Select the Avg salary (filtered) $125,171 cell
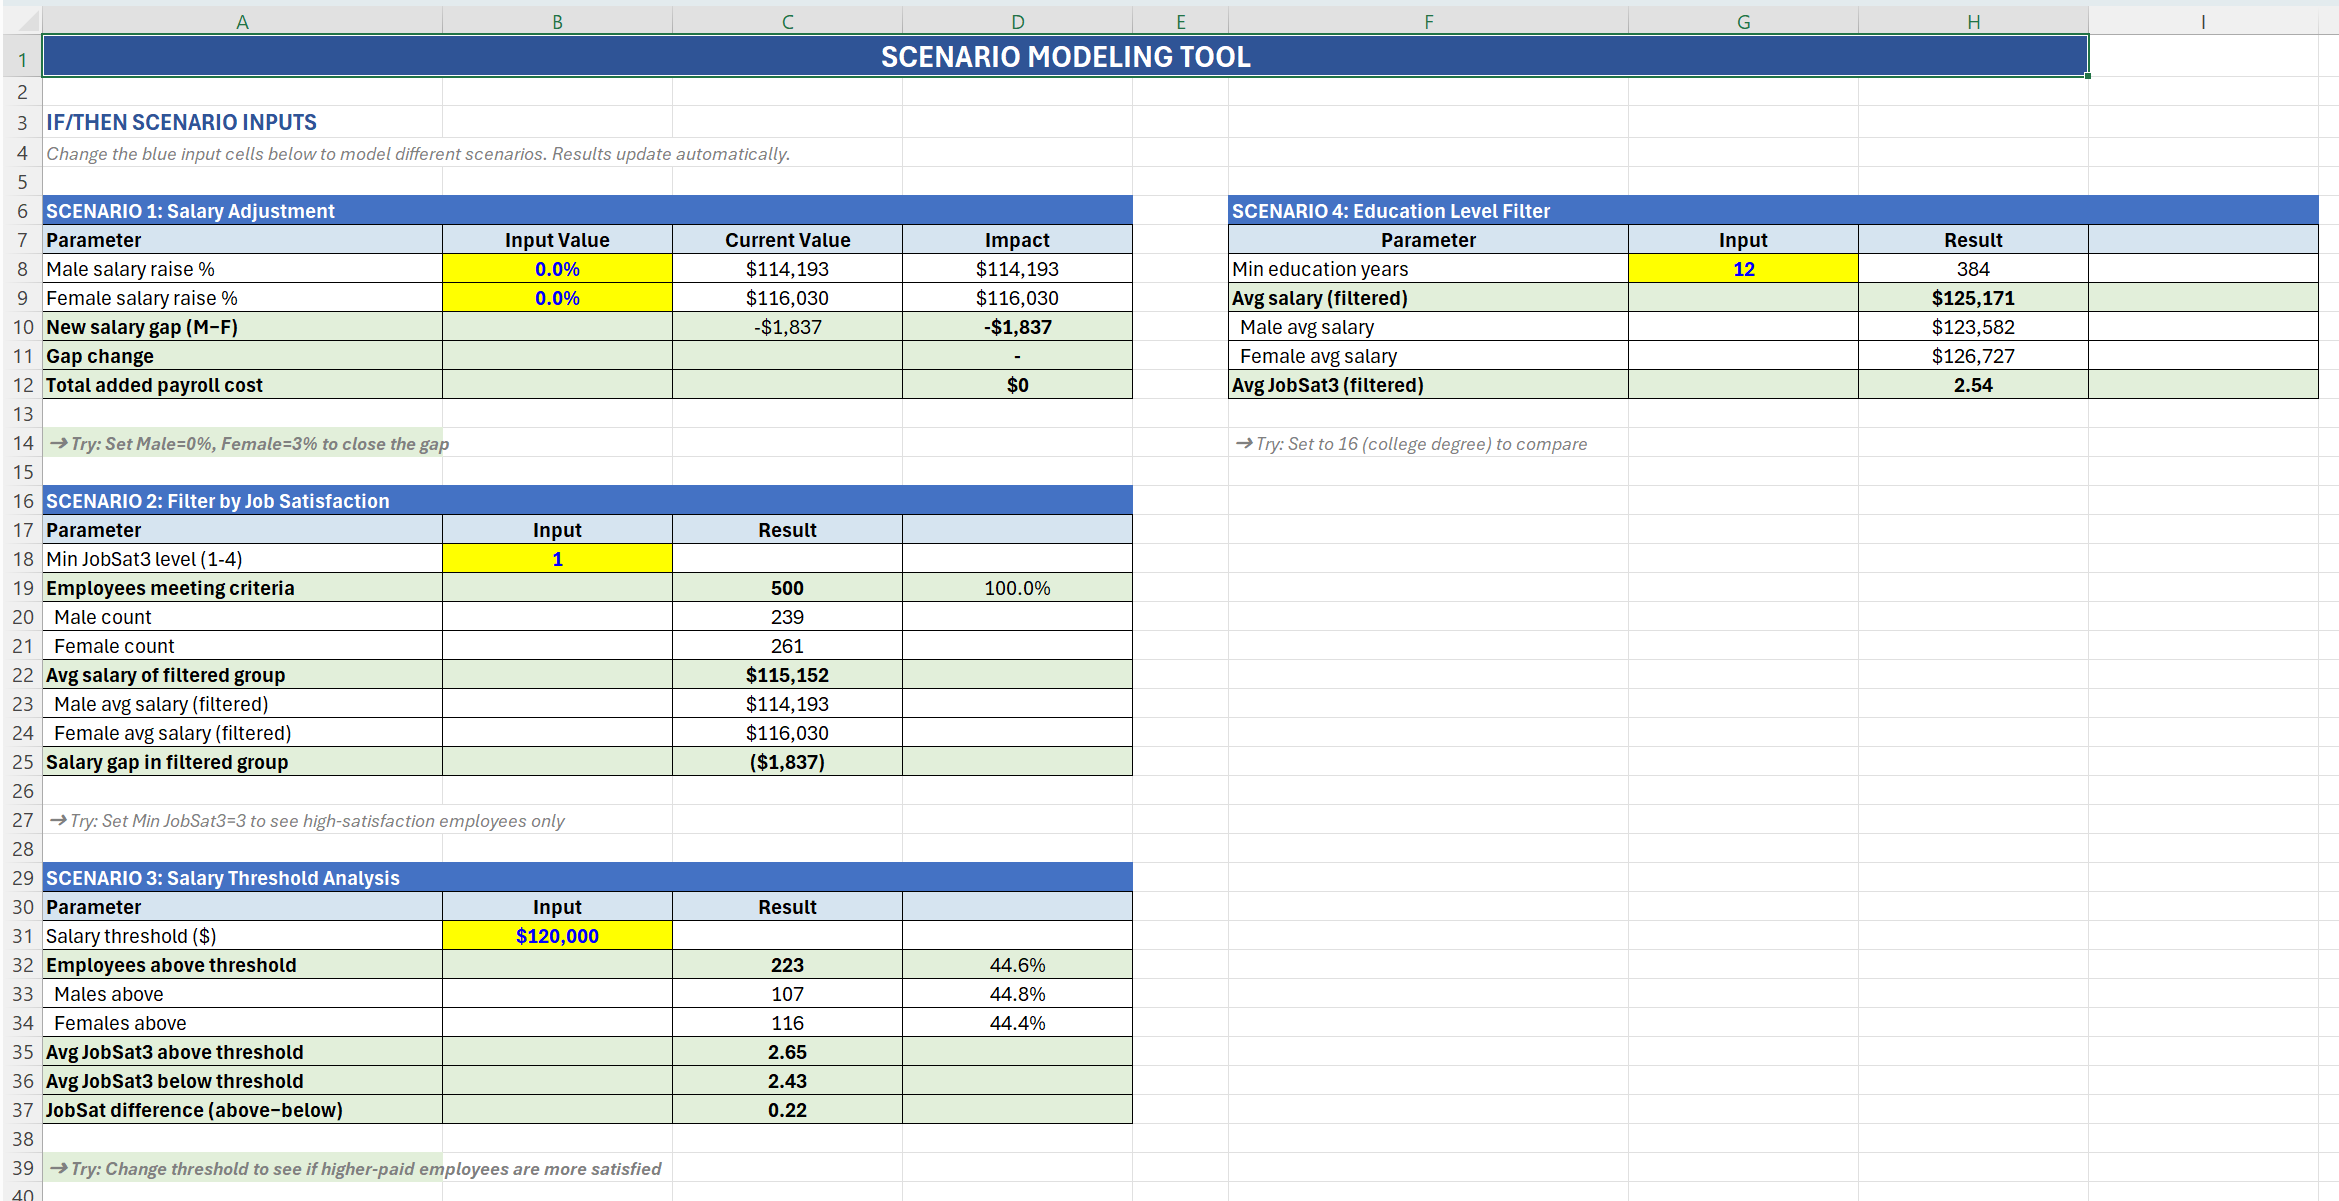This screenshot has width=2339, height=1201. click(x=1972, y=298)
